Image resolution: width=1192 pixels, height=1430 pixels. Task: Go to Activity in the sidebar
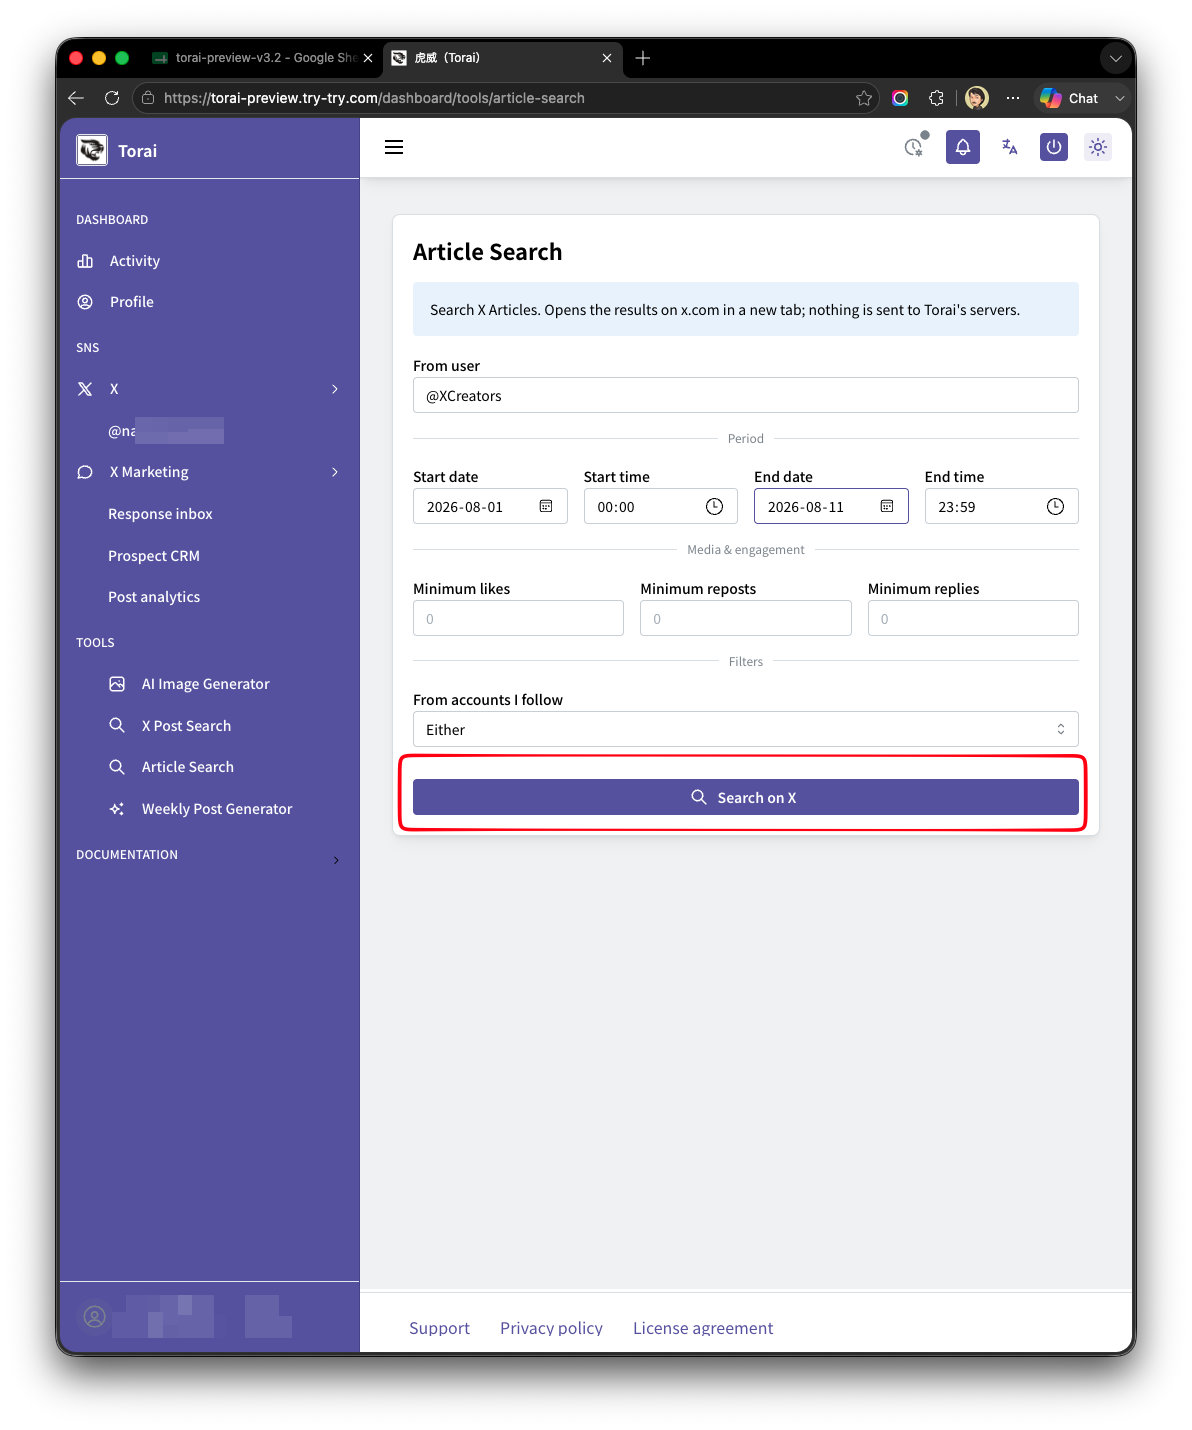(134, 261)
